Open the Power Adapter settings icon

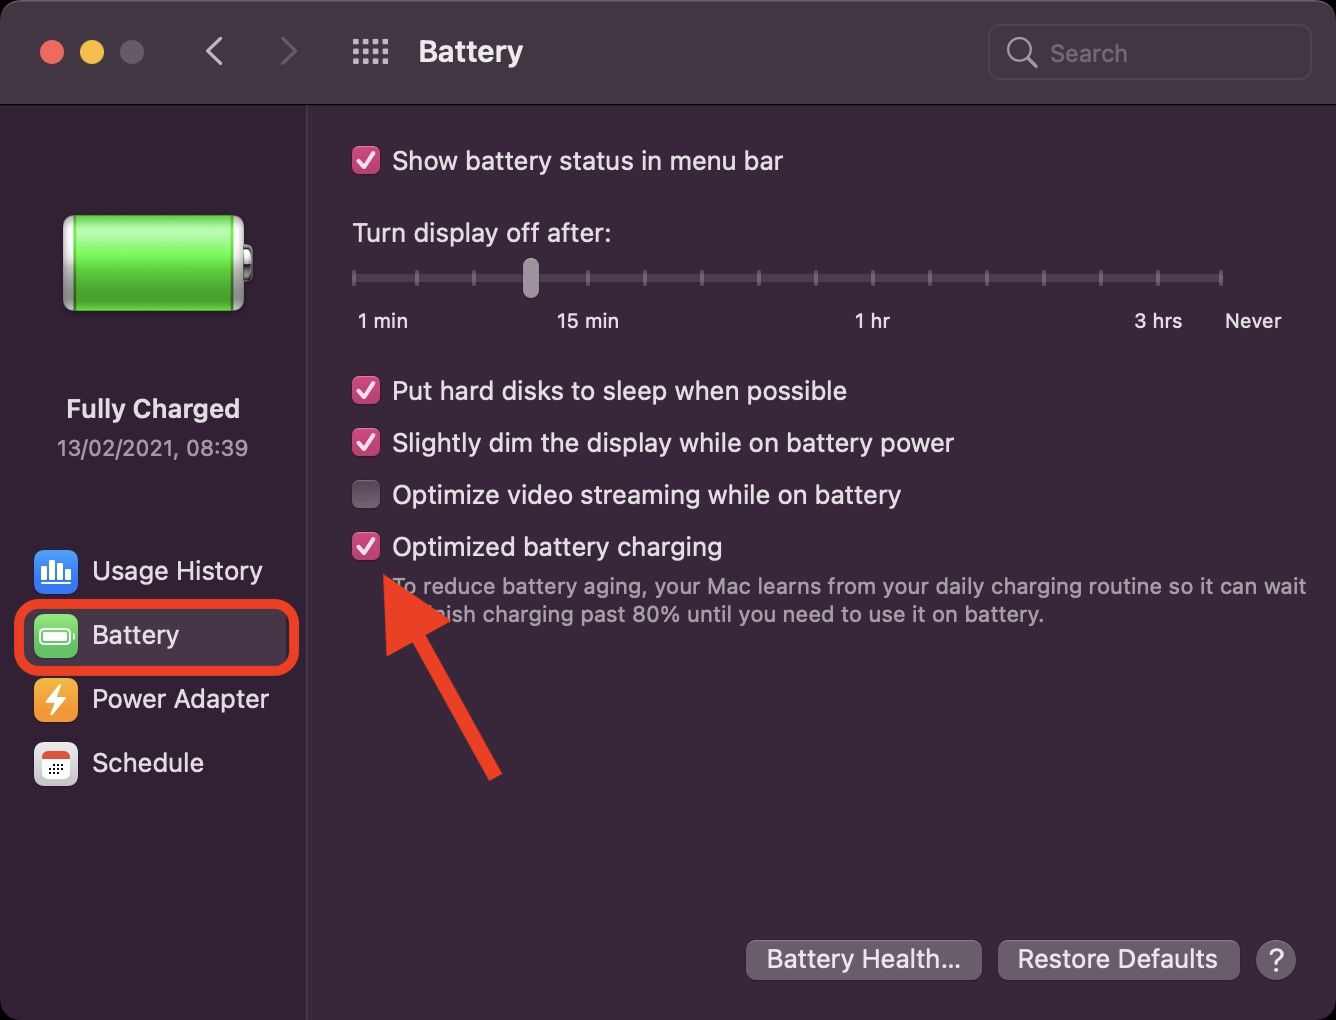55,699
